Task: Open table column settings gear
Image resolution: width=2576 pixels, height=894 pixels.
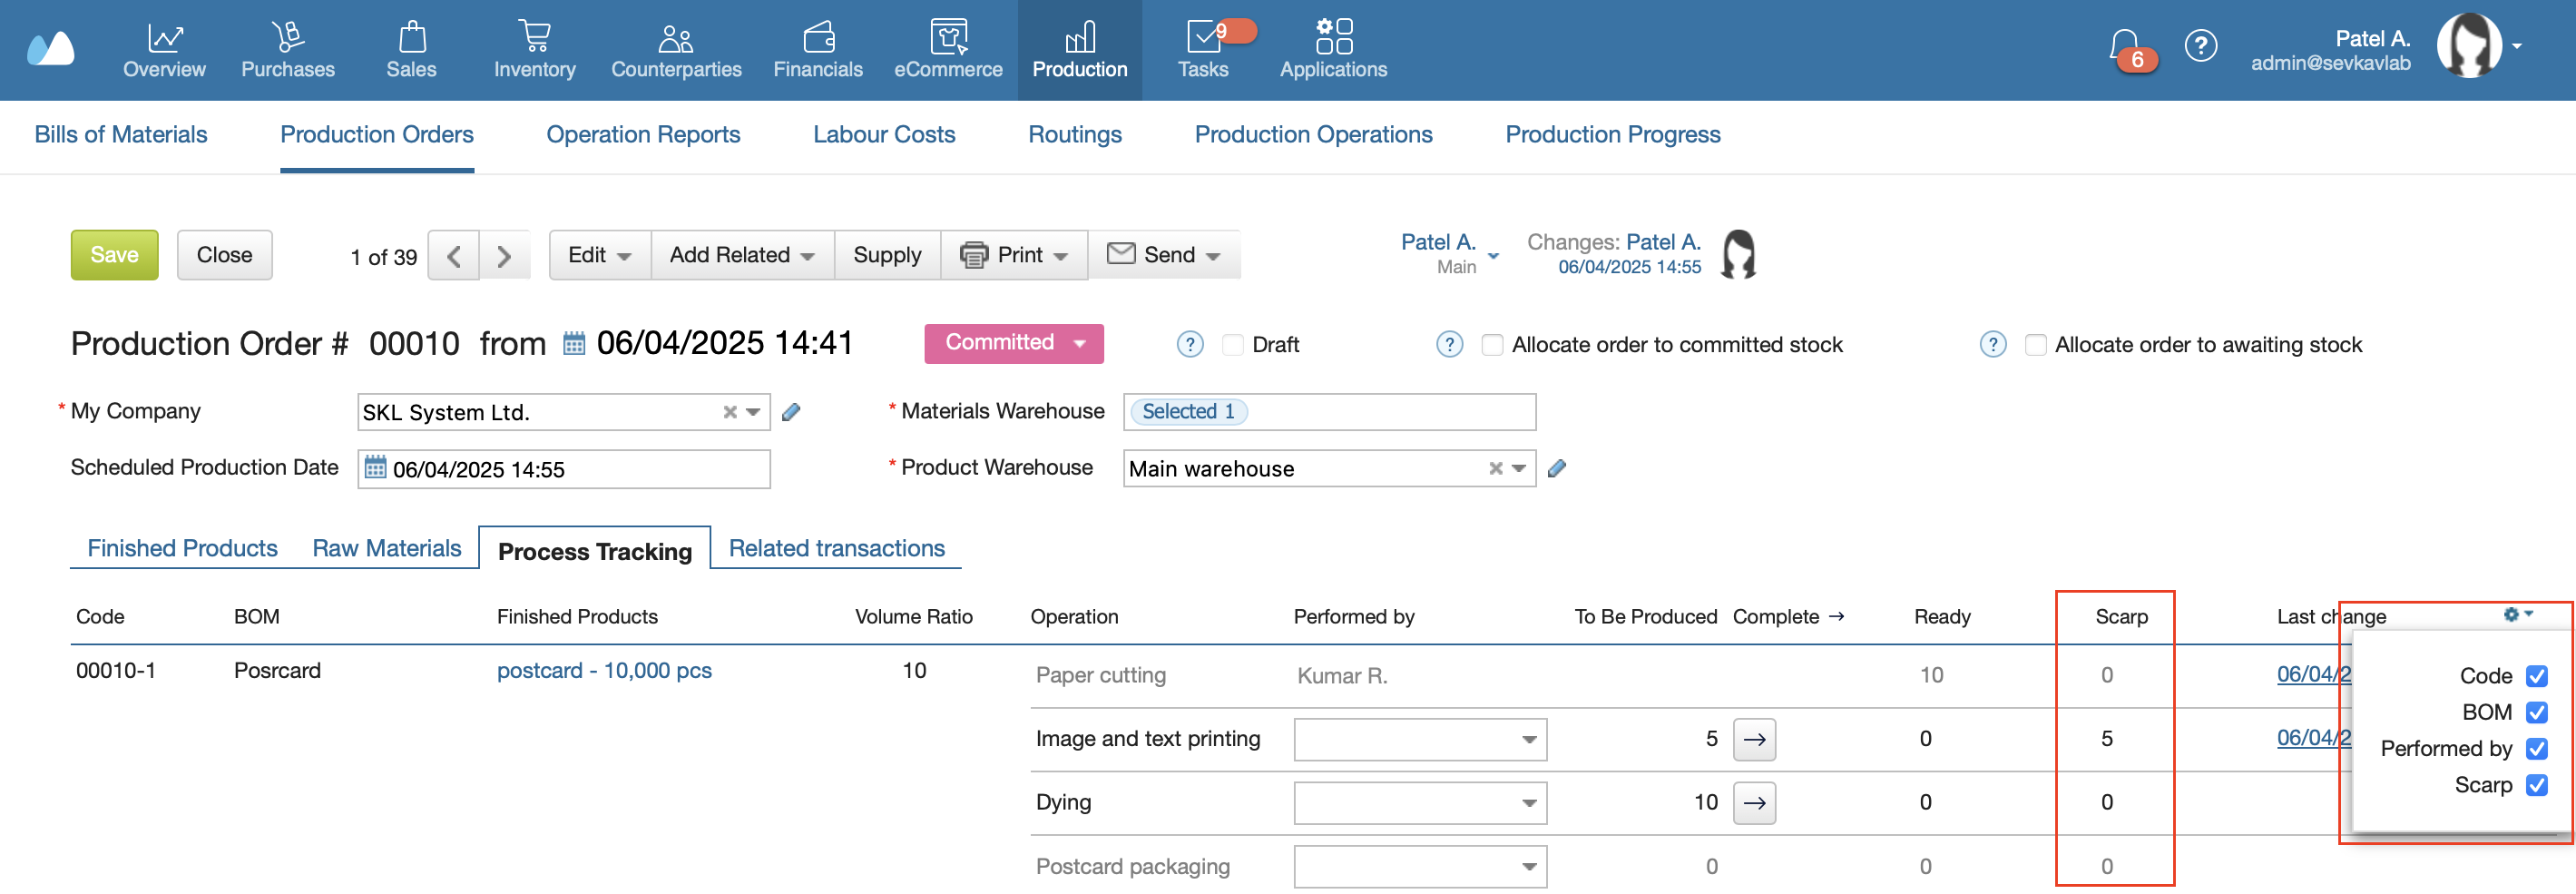Action: click(2518, 615)
